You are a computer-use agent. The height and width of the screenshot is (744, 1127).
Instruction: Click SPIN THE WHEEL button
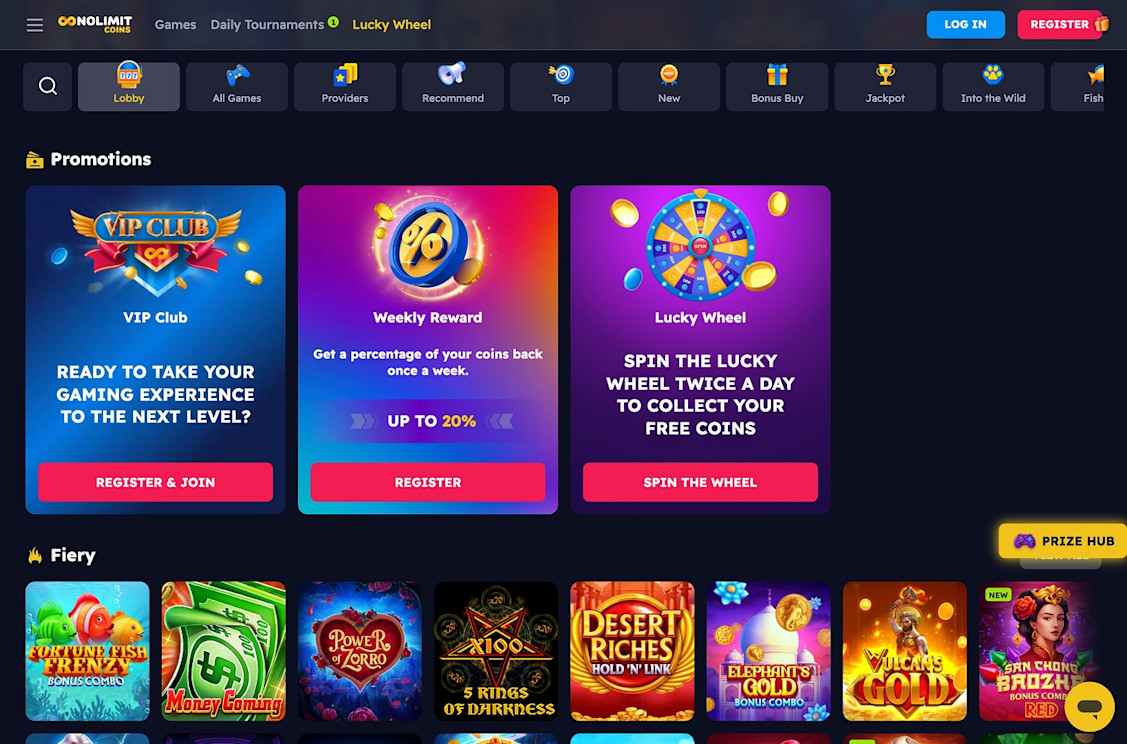point(700,482)
